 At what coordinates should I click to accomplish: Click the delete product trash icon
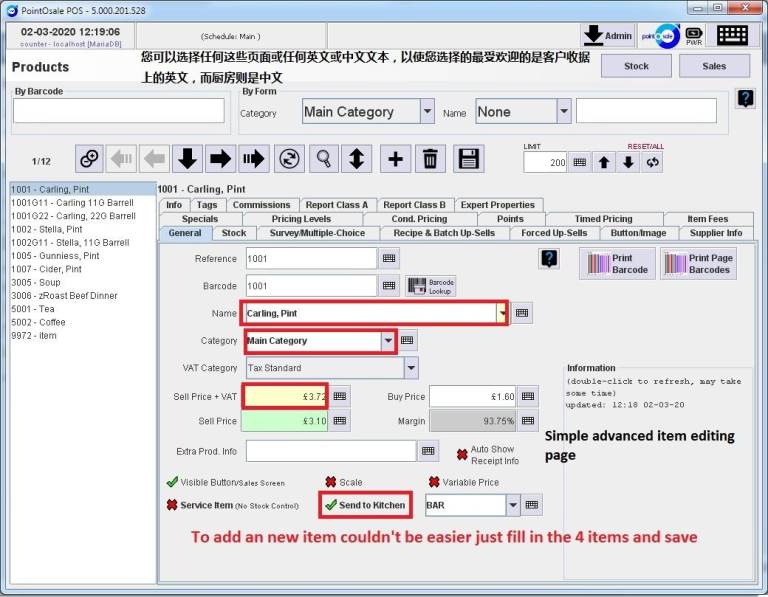[430, 159]
